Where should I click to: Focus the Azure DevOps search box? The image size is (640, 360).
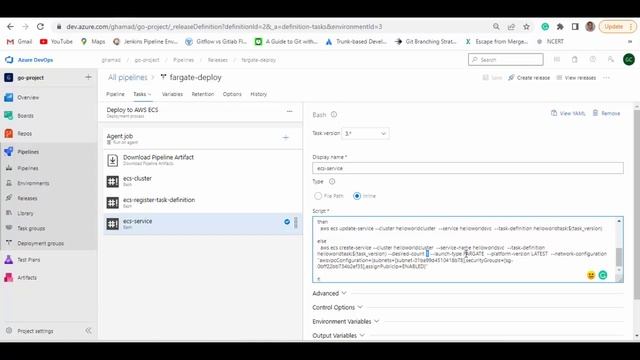[506, 60]
